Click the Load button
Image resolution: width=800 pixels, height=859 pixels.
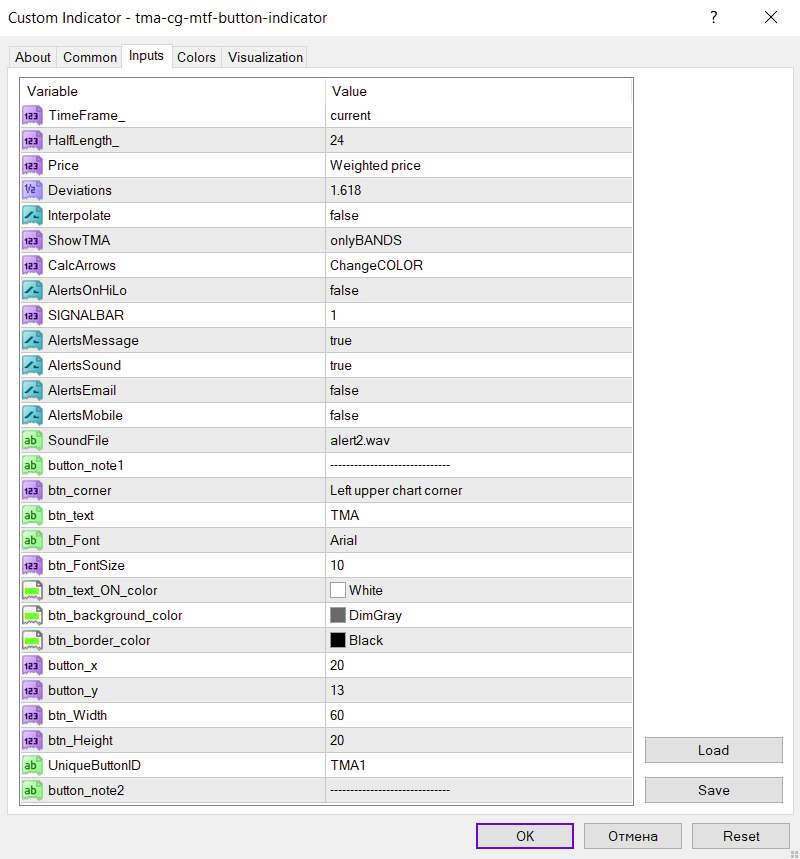pyautogui.click(x=713, y=750)
